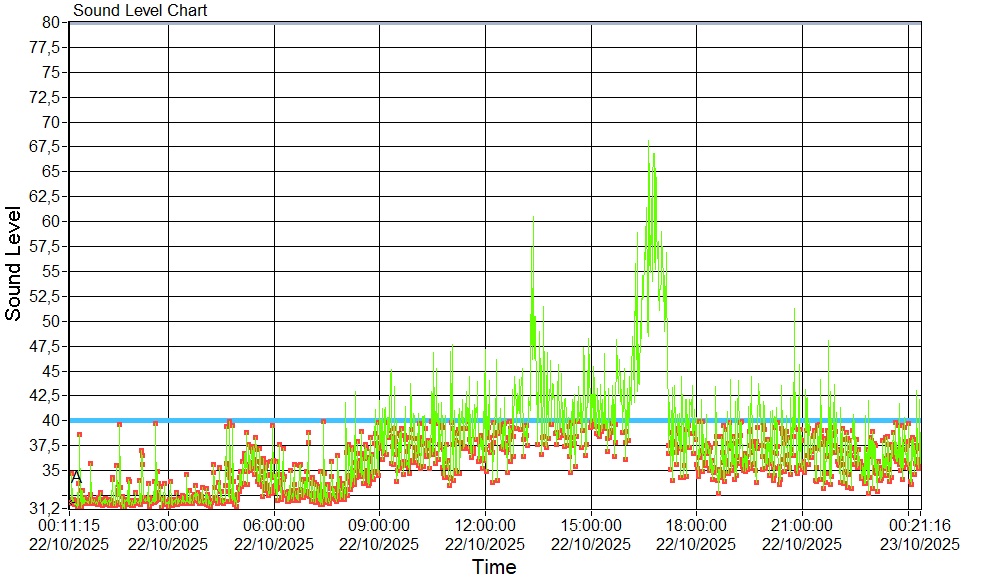Click the green spike after 21:00 near 51 dB
The height and width of the screenshot is (588, 990).
click(x=795, y=312)
